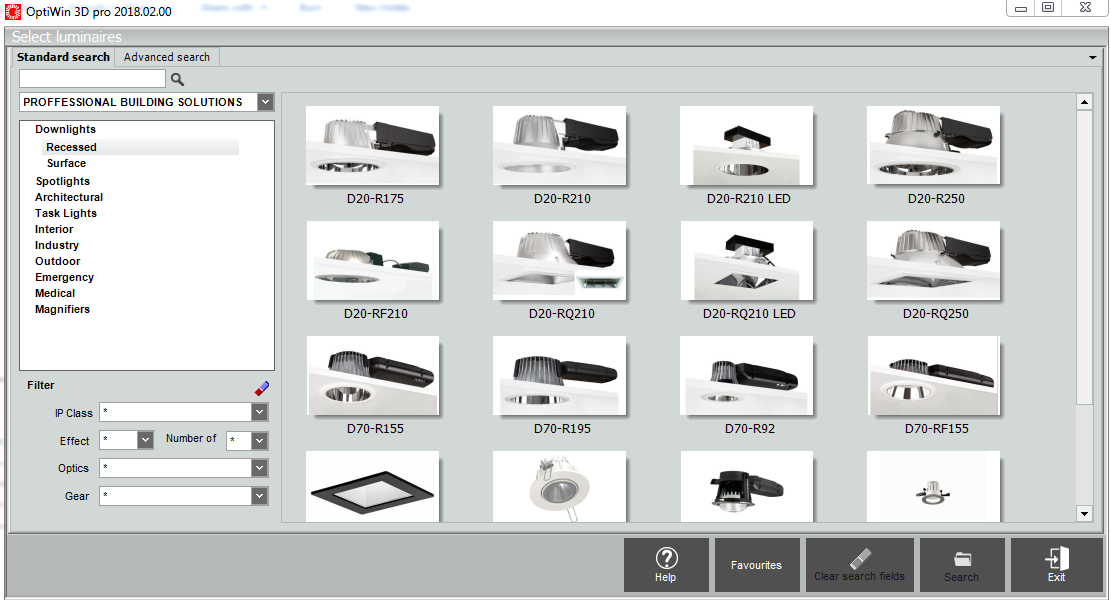
Task: Open the Gear dropdown
Action: (259, 496)
